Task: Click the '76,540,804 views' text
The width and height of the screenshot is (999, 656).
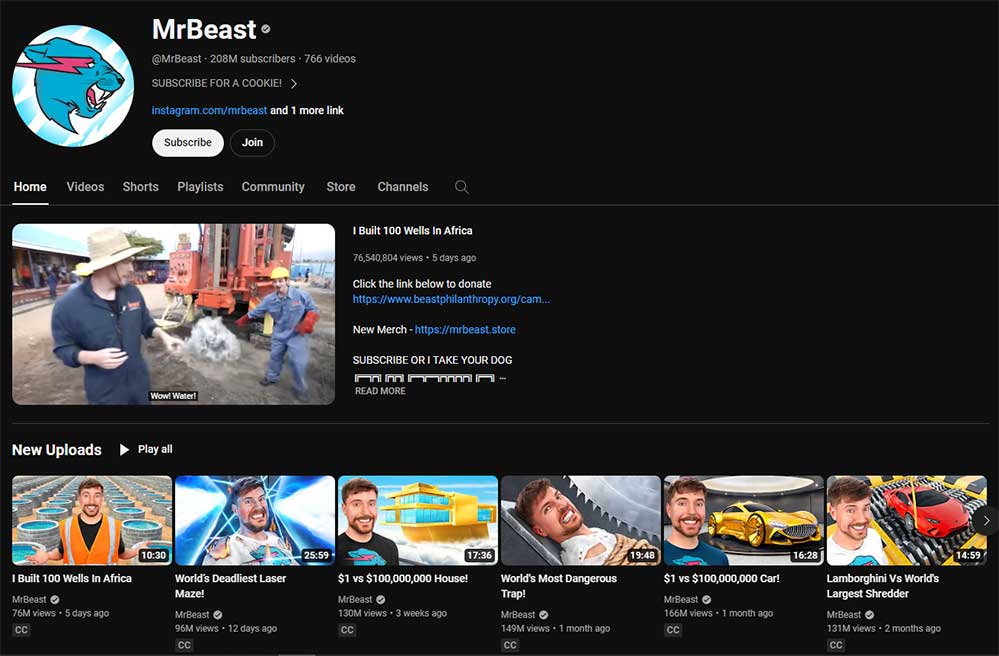Action: (x=388, y=258)
